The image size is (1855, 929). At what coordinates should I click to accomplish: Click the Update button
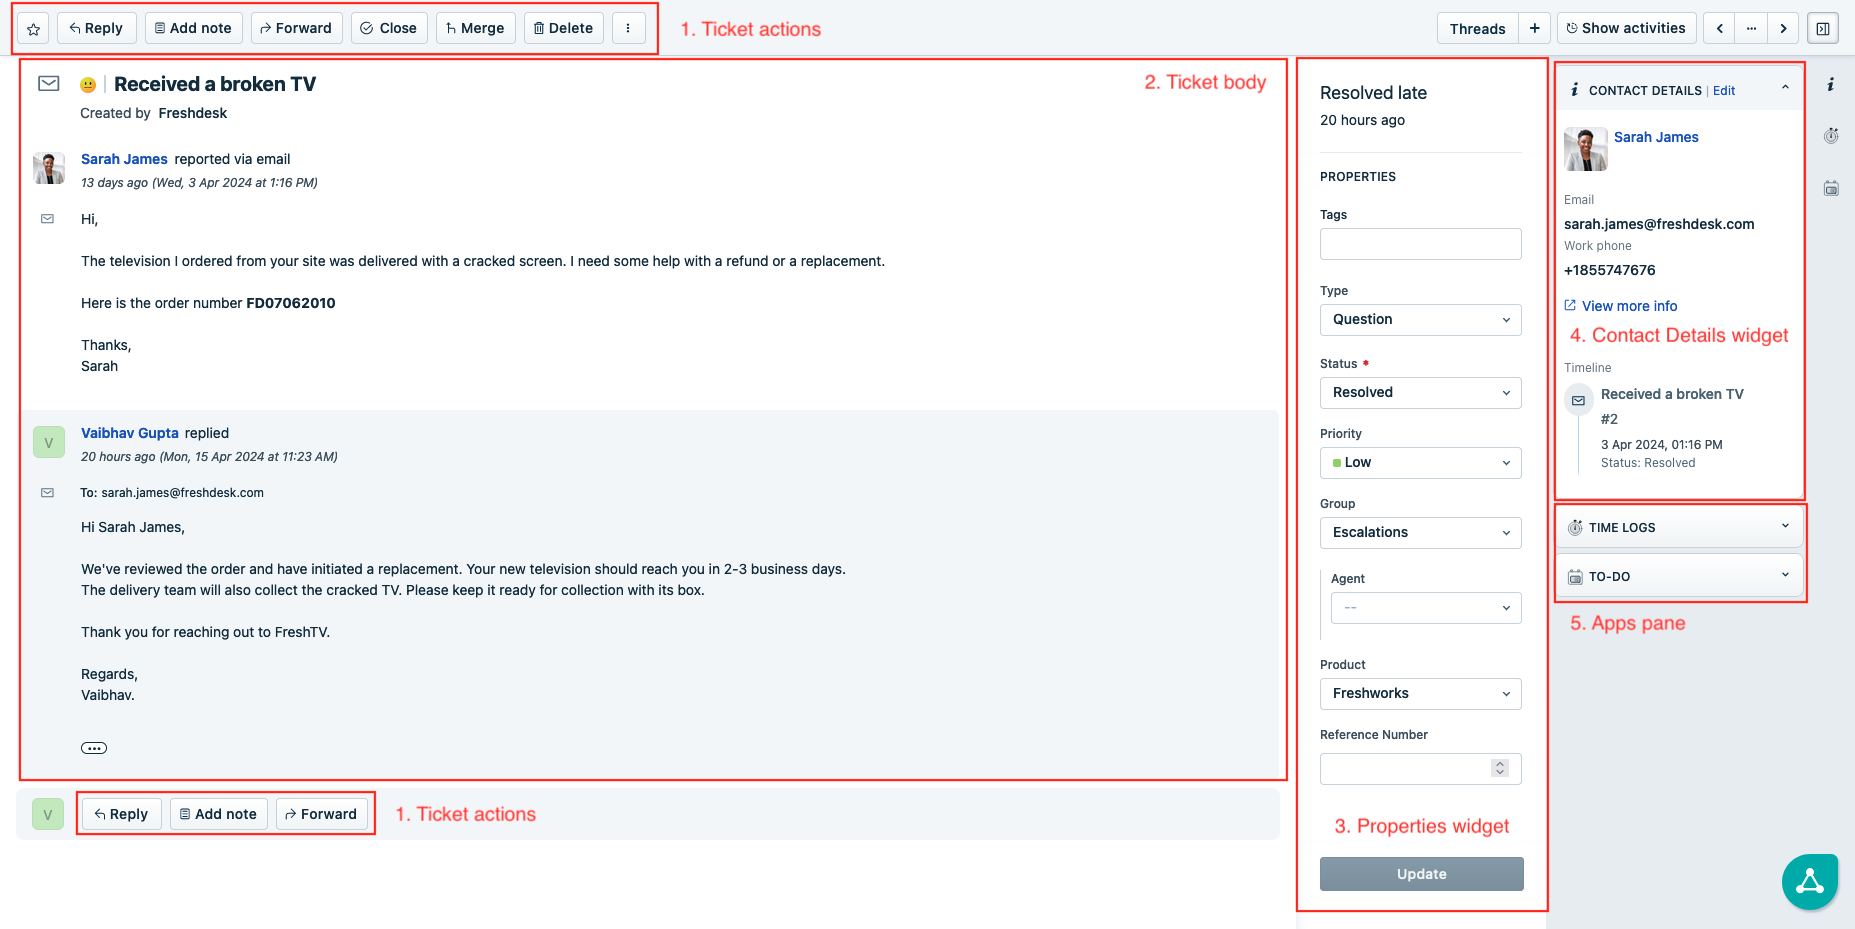pos(1422,874)
